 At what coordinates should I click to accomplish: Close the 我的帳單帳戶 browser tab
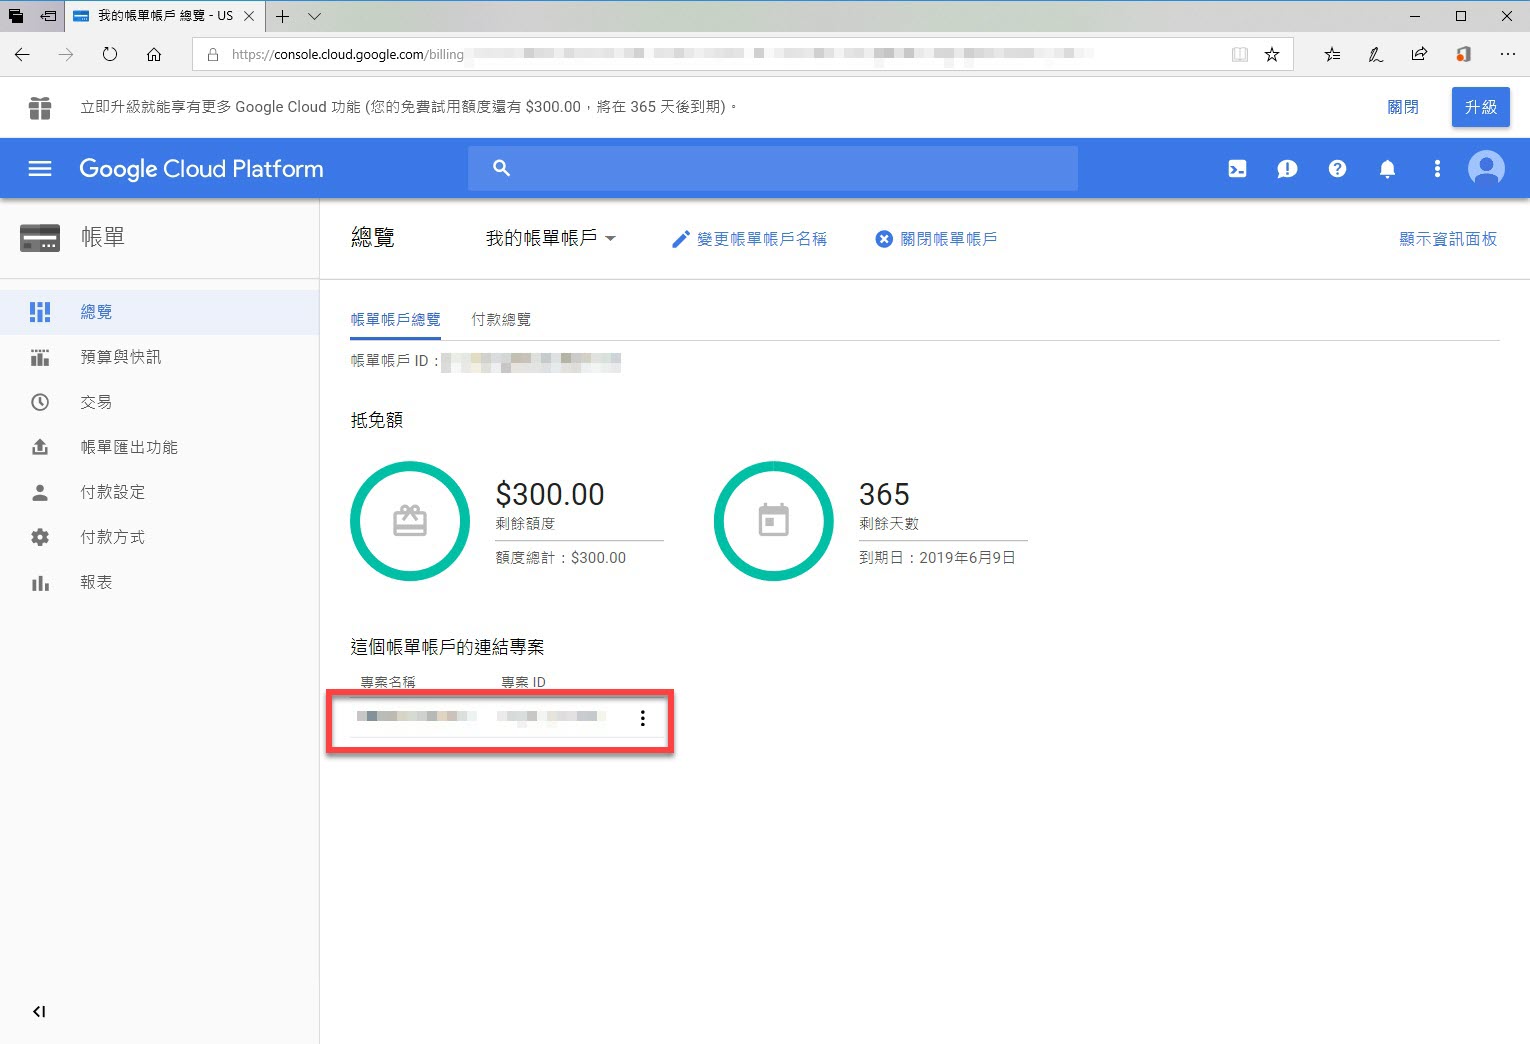[249, 16]
